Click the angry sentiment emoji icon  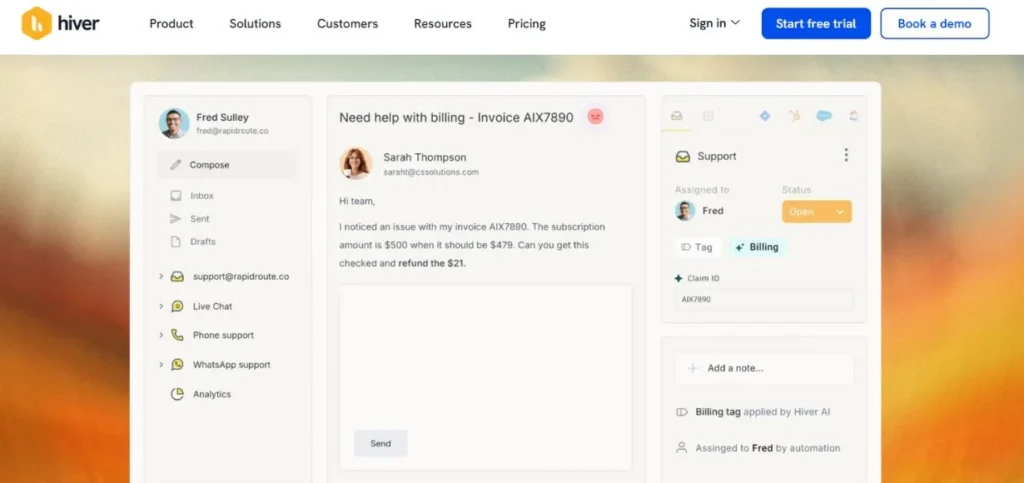[595, 117]
